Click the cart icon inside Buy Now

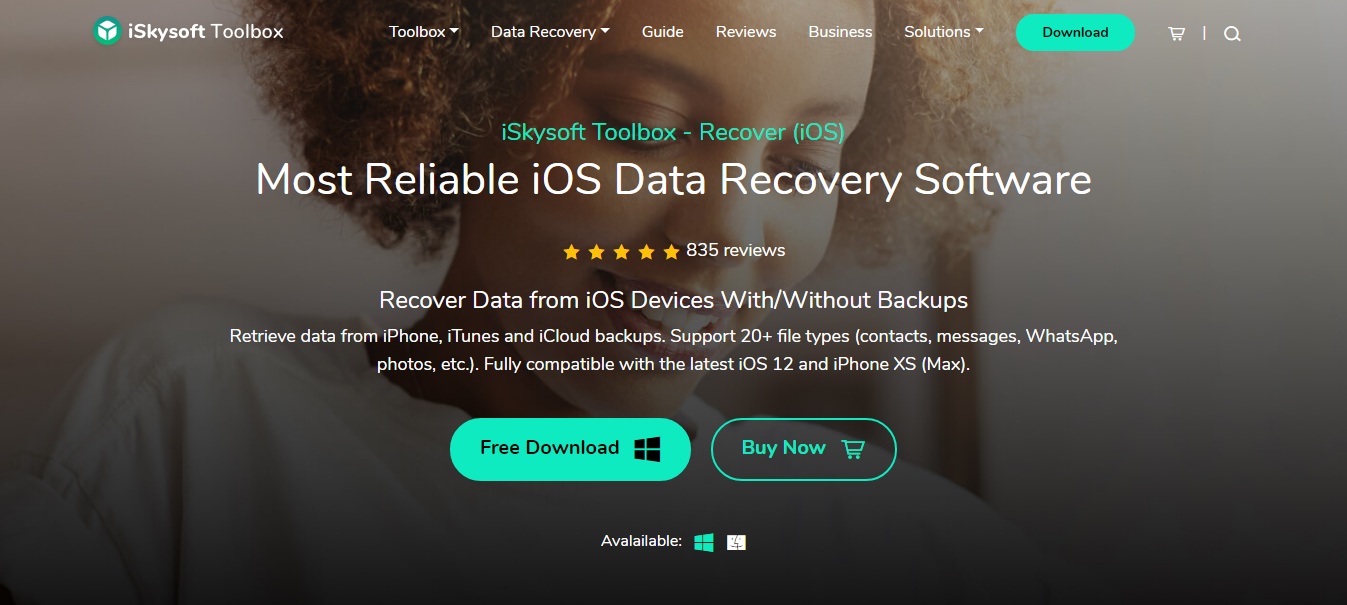(853, 449)
